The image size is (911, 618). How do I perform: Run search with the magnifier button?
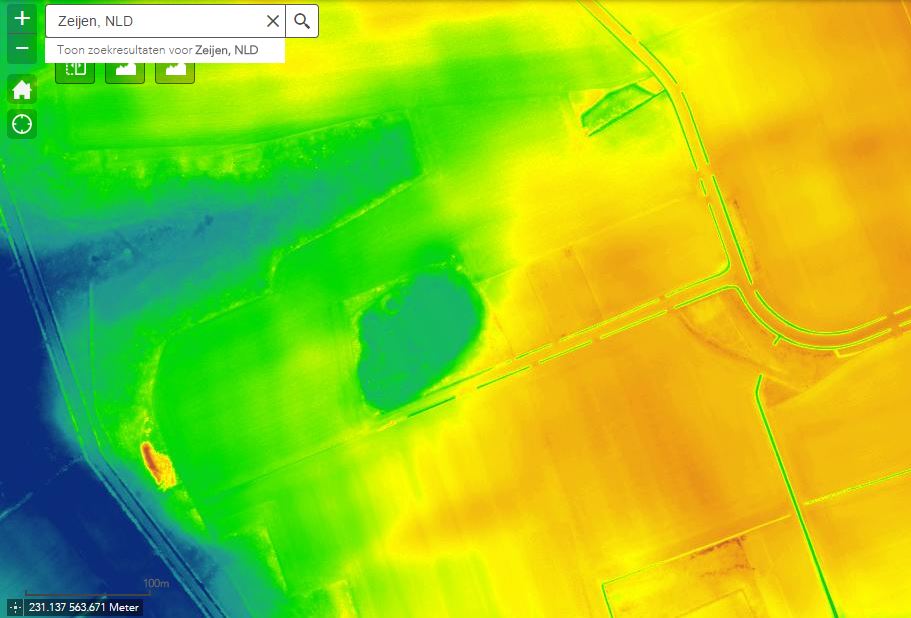[x=302, y=21]
